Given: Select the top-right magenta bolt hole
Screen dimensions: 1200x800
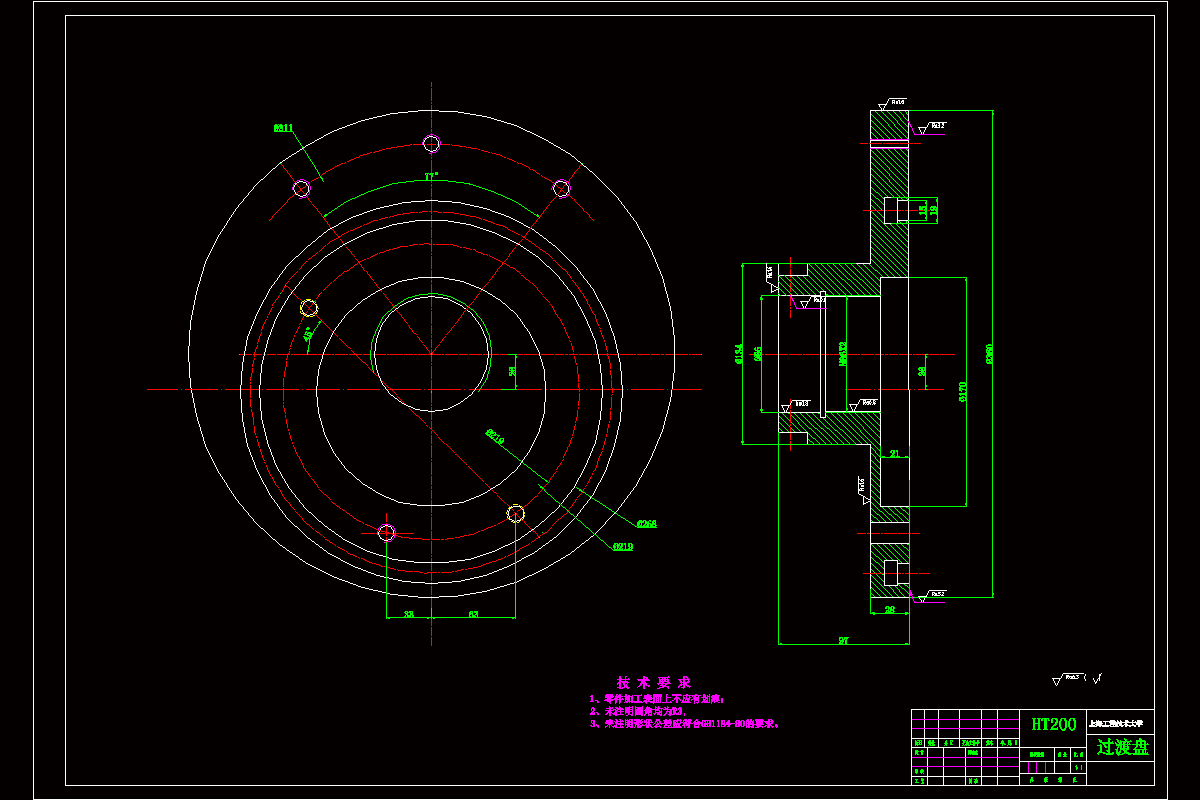Looking at the screenshot, I should [562, 188].
